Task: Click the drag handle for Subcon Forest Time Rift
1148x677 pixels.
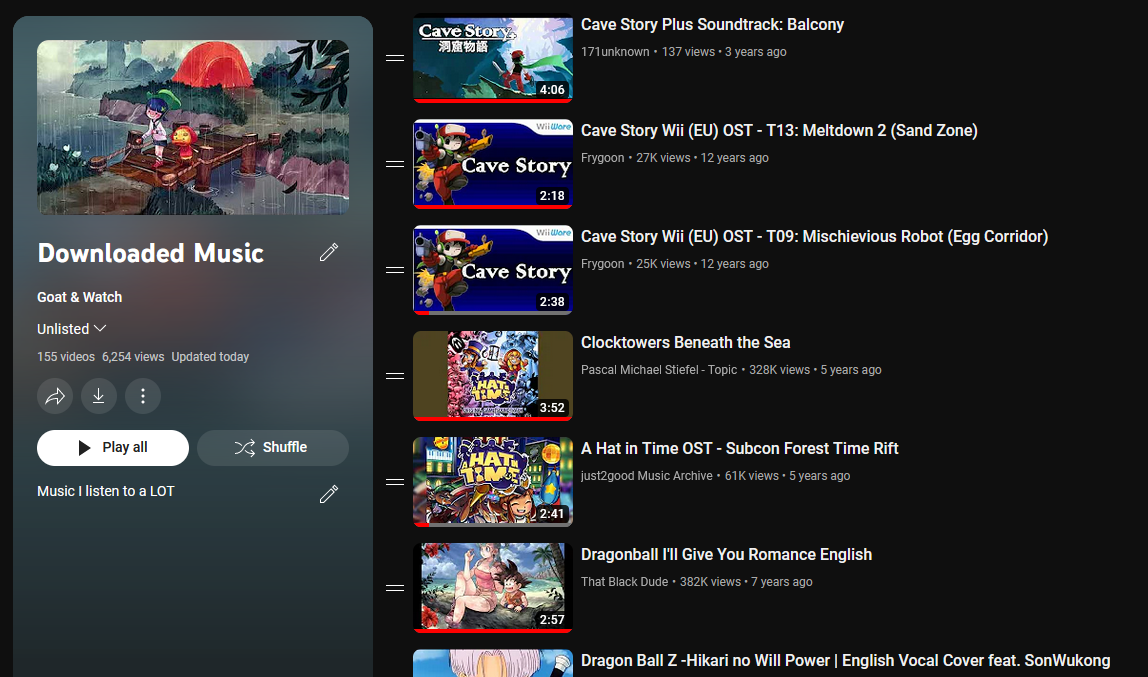Action: tap(395, 482)
